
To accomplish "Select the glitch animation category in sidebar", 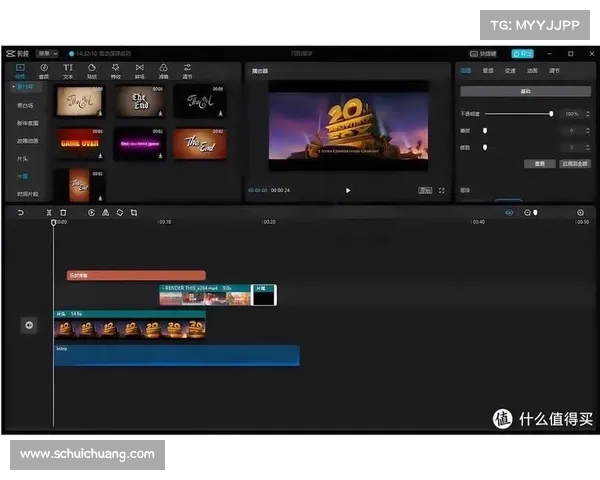I will coord(28,141).
